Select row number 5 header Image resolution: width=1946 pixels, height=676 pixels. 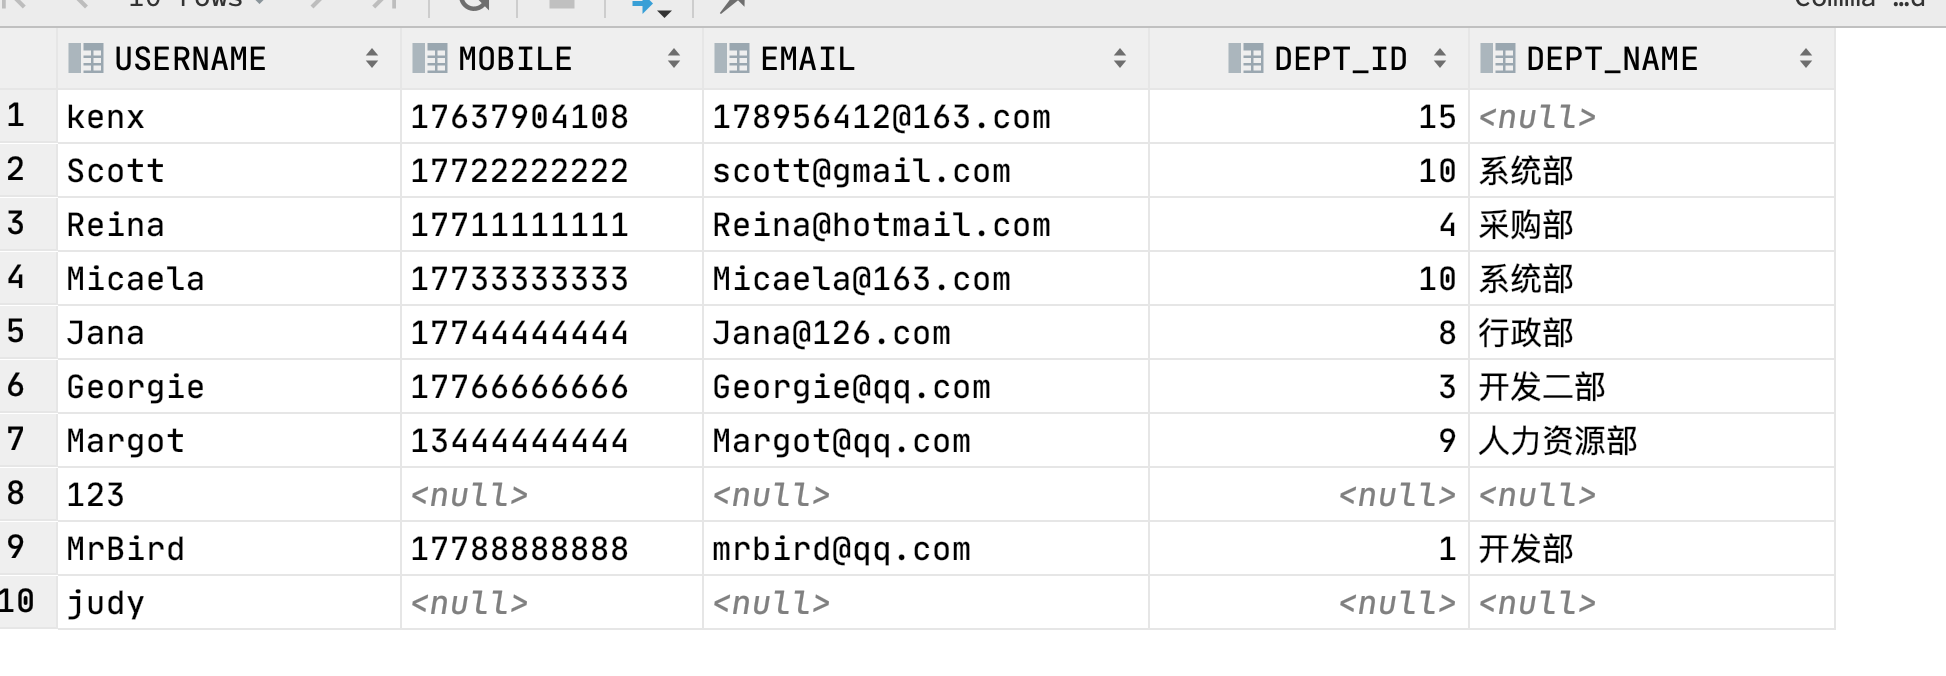(28, 332)
